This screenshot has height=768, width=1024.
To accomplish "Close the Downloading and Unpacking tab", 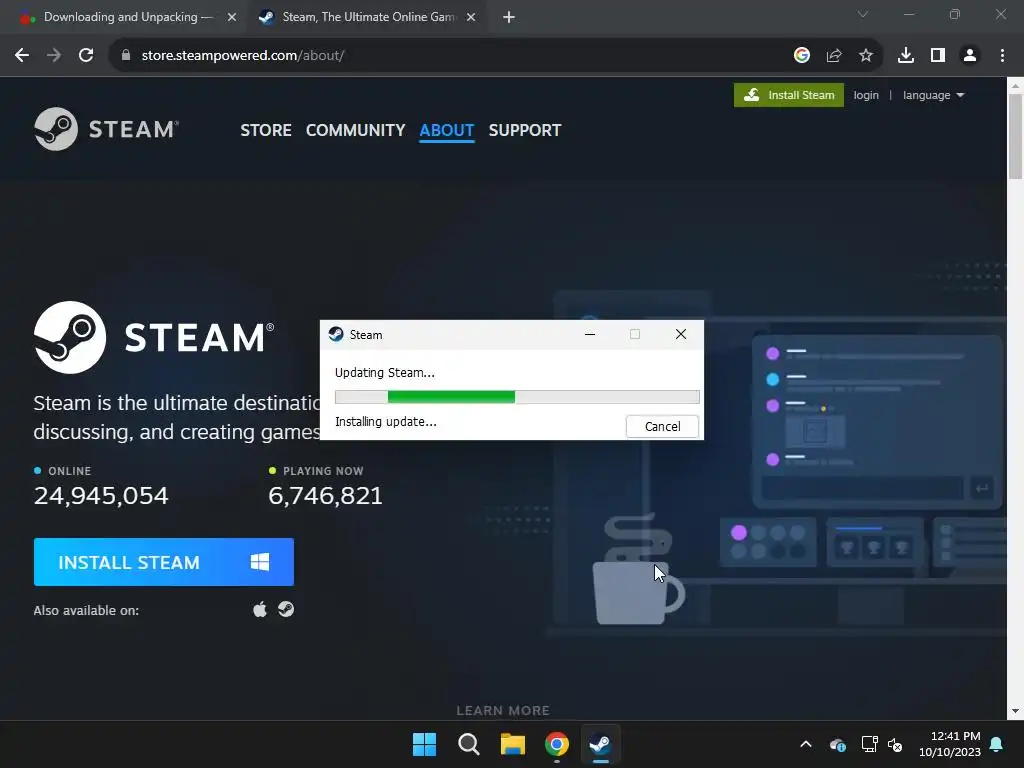I will [232, 18].
